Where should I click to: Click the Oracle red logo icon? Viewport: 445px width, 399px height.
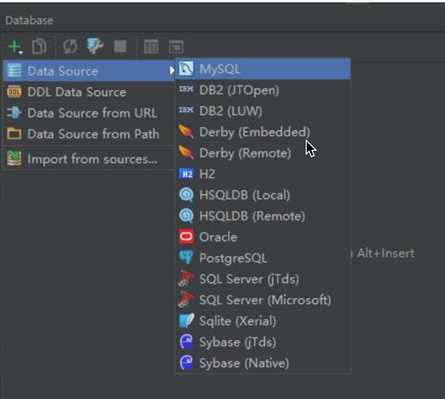[x=186, y=237]
